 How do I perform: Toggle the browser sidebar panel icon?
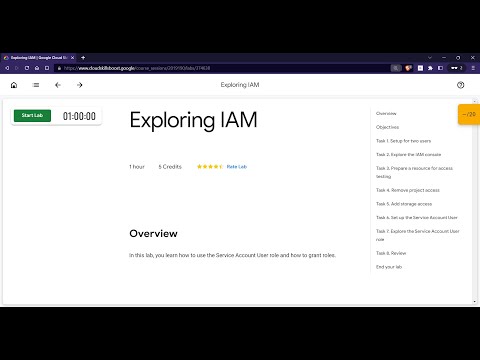440,68
